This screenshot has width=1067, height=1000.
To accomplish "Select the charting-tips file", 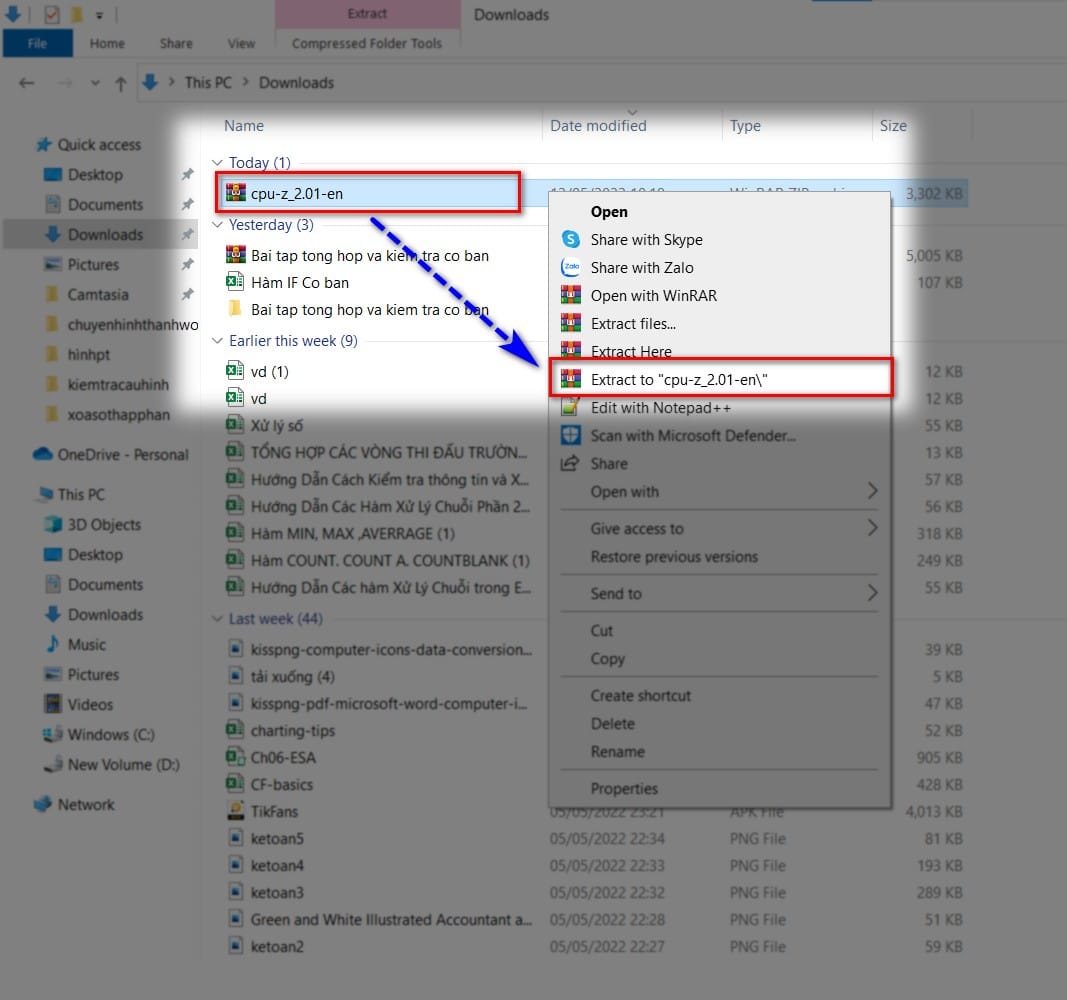I will coord(293,731).
